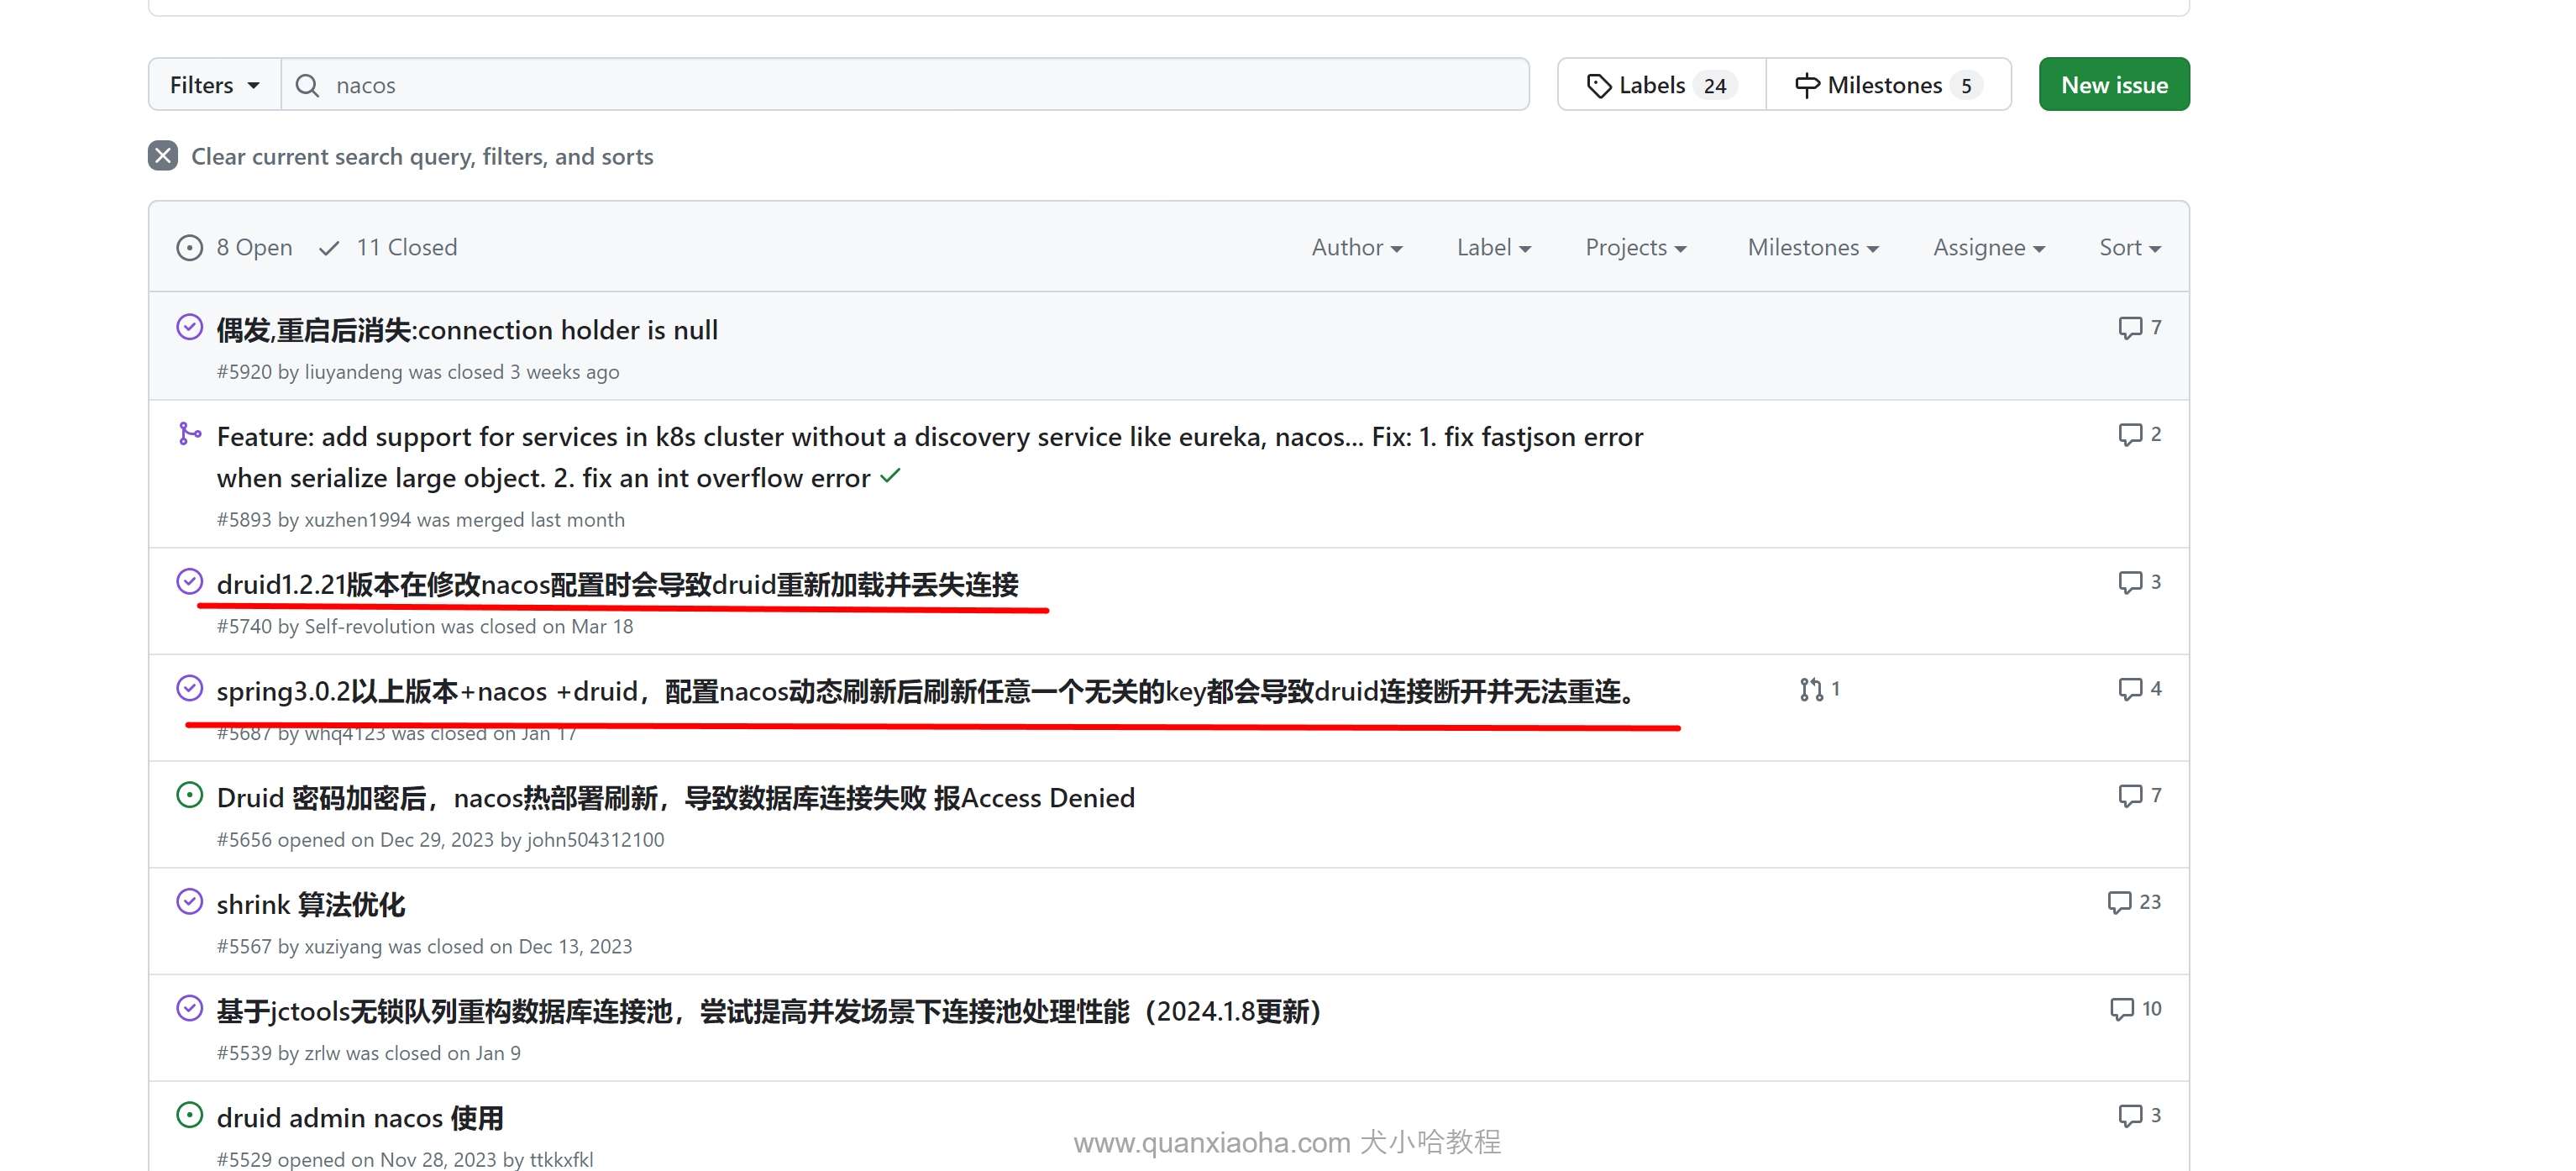
Task: Click the New issue button
Action: click(x=2113, y=85)
